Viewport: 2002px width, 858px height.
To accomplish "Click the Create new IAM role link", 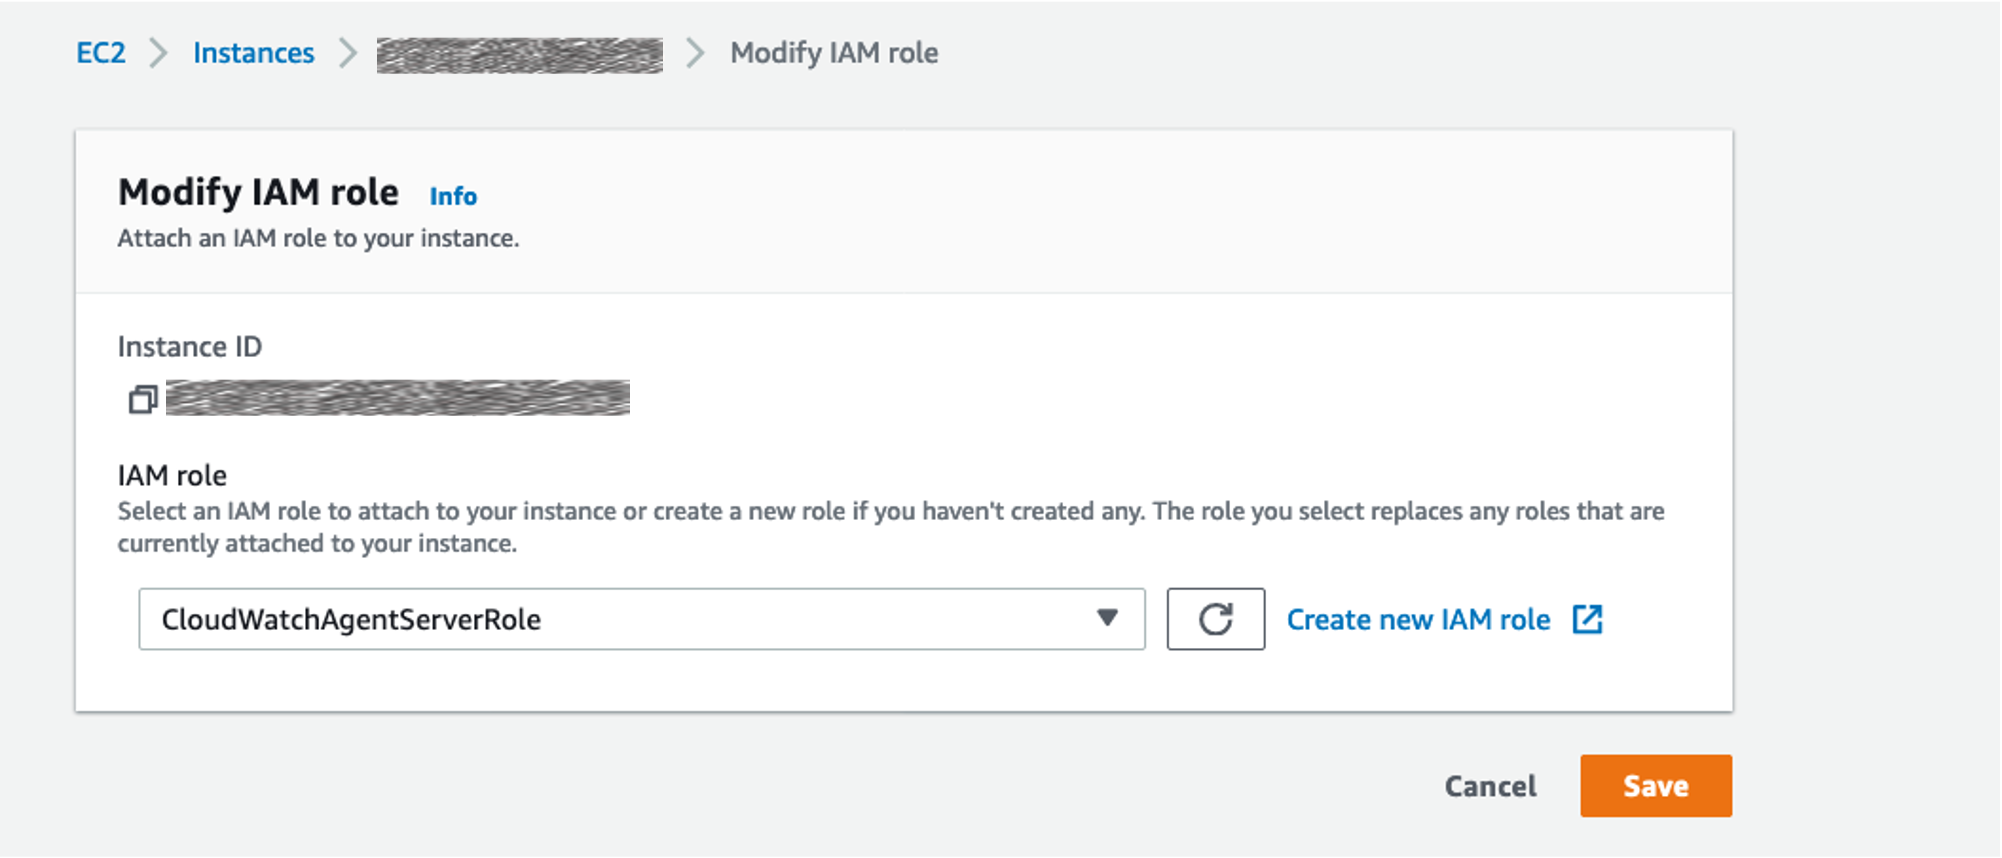I will (x=1418, y=620).
